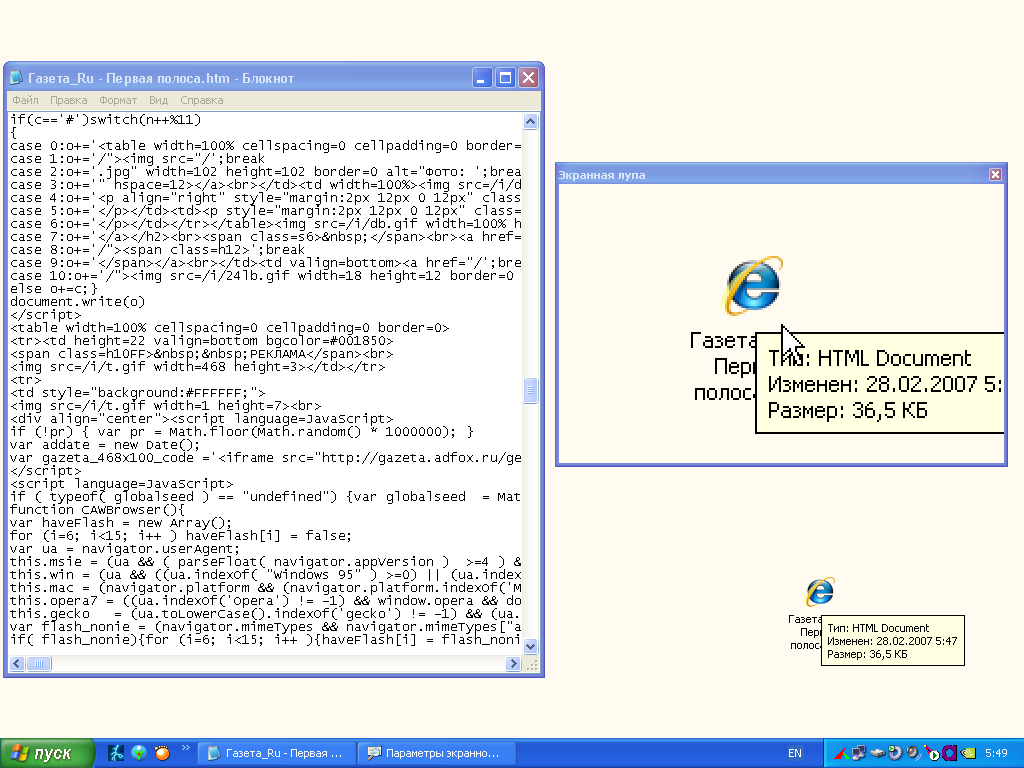The image size is (1024, 768).
Task: Click the Internet Explorer HTML file desktop icon
Action: (820, 592)
